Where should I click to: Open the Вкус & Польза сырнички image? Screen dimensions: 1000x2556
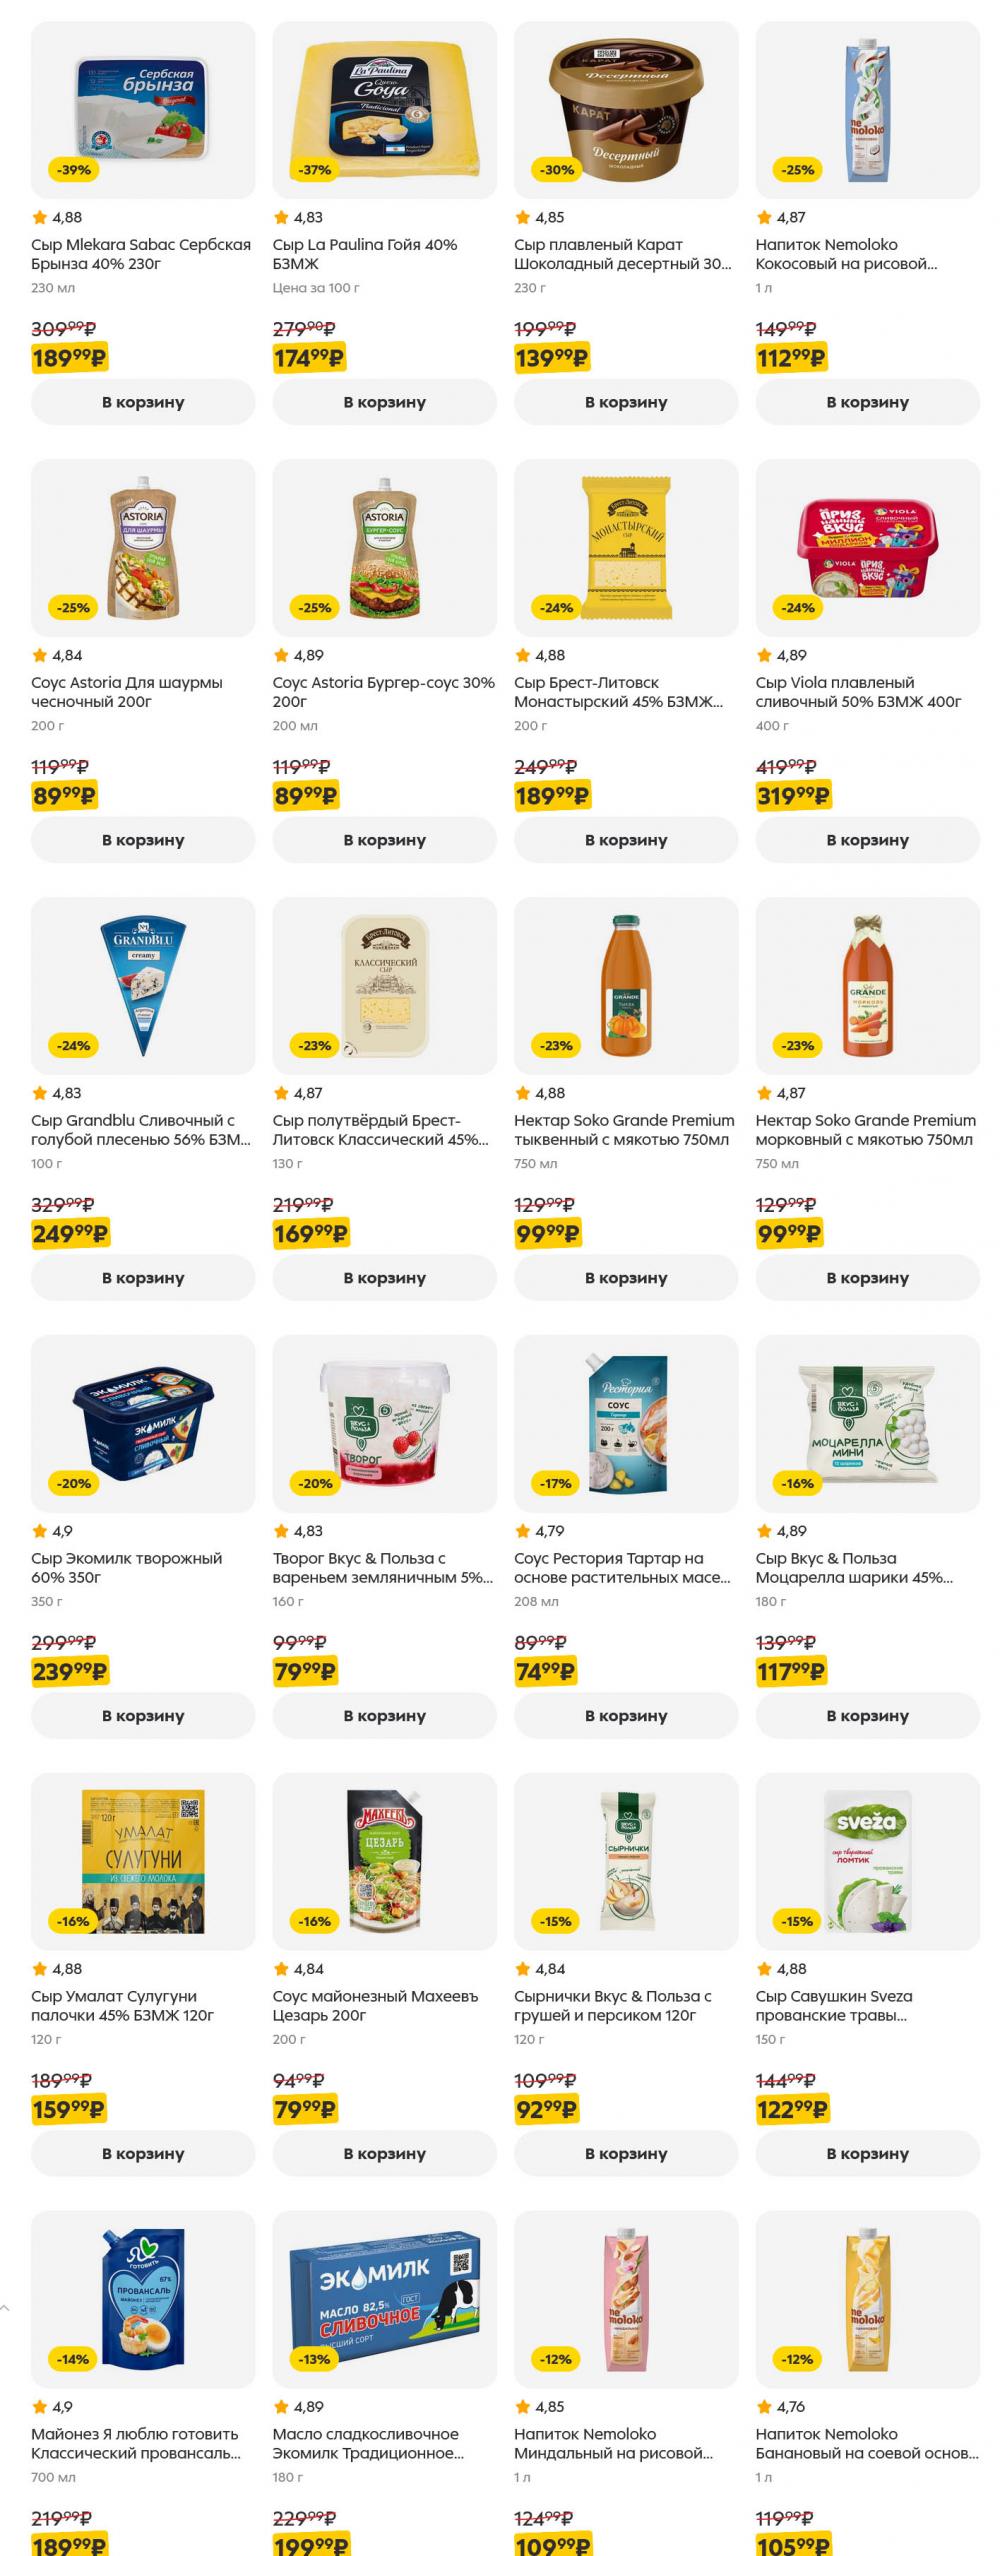pyautogui.click(x=626, y=1861)
